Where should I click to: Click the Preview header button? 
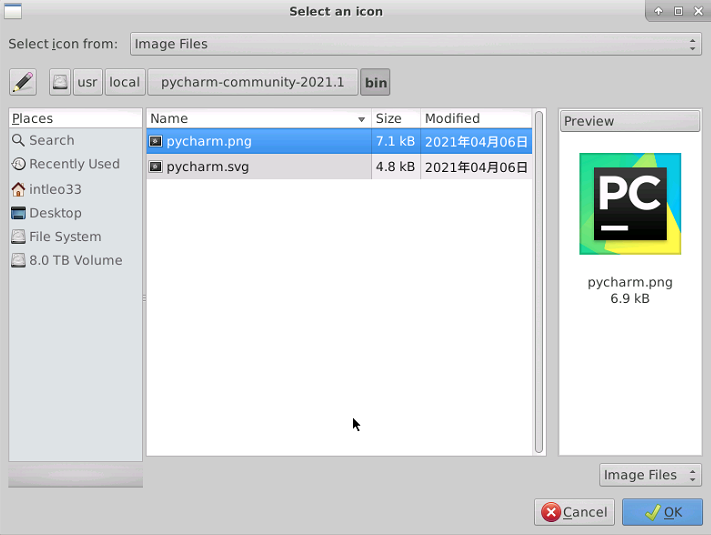coord(630,121)
